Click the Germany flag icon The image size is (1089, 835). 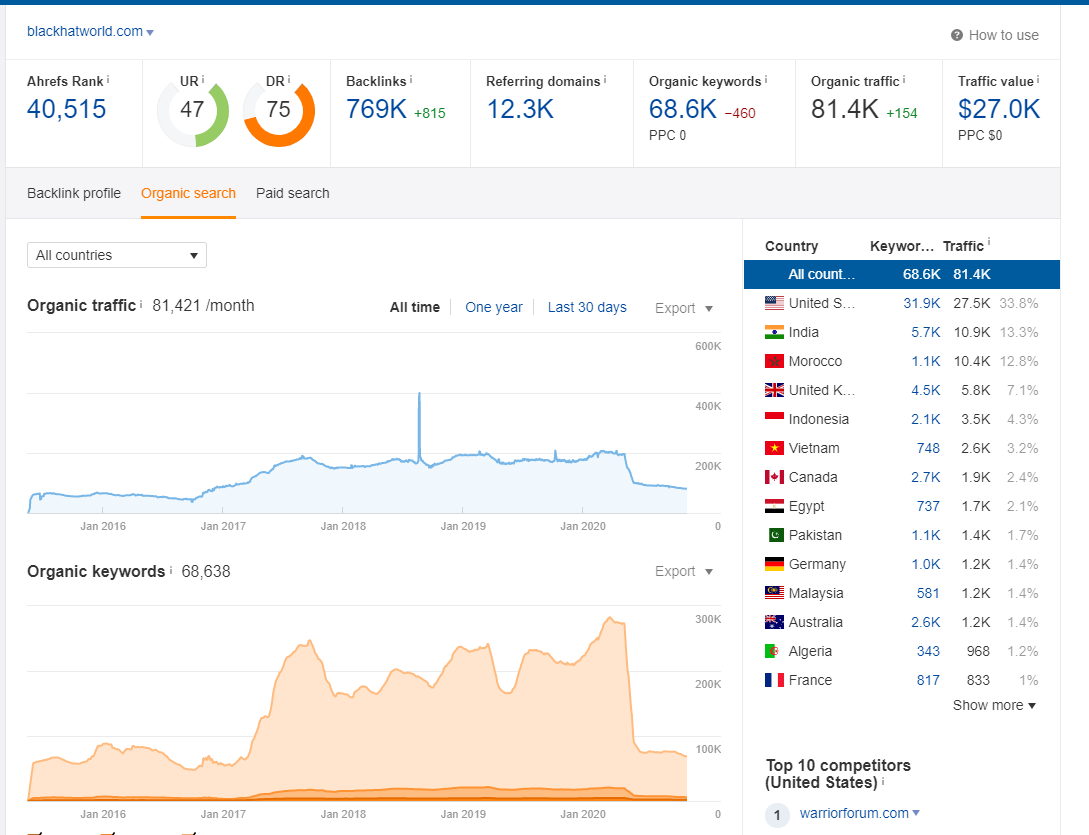774,564
